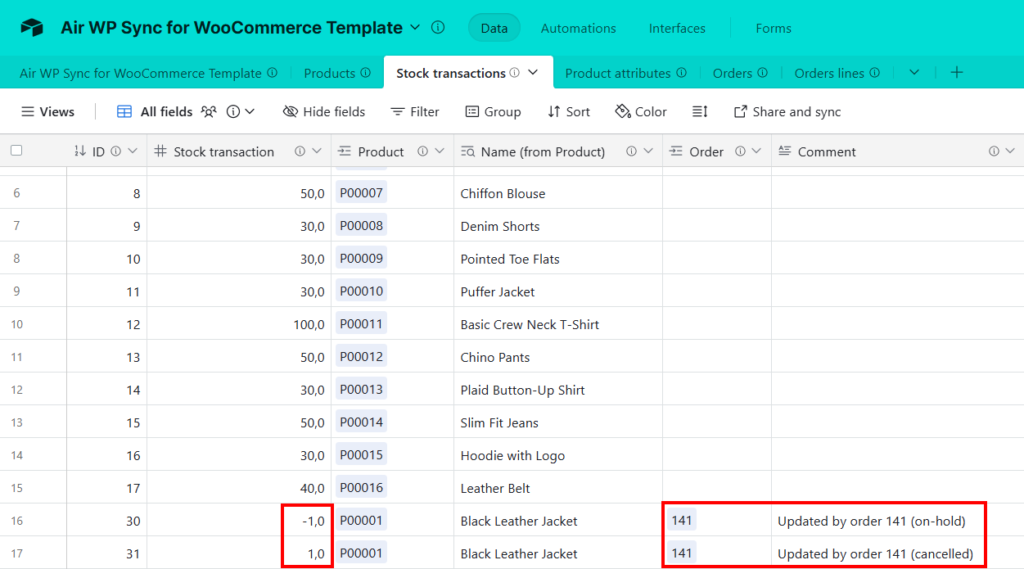The height and width of the screenshot is (569, 1024).
Task: Show Comment field info icon
Action: coord(993,151)
